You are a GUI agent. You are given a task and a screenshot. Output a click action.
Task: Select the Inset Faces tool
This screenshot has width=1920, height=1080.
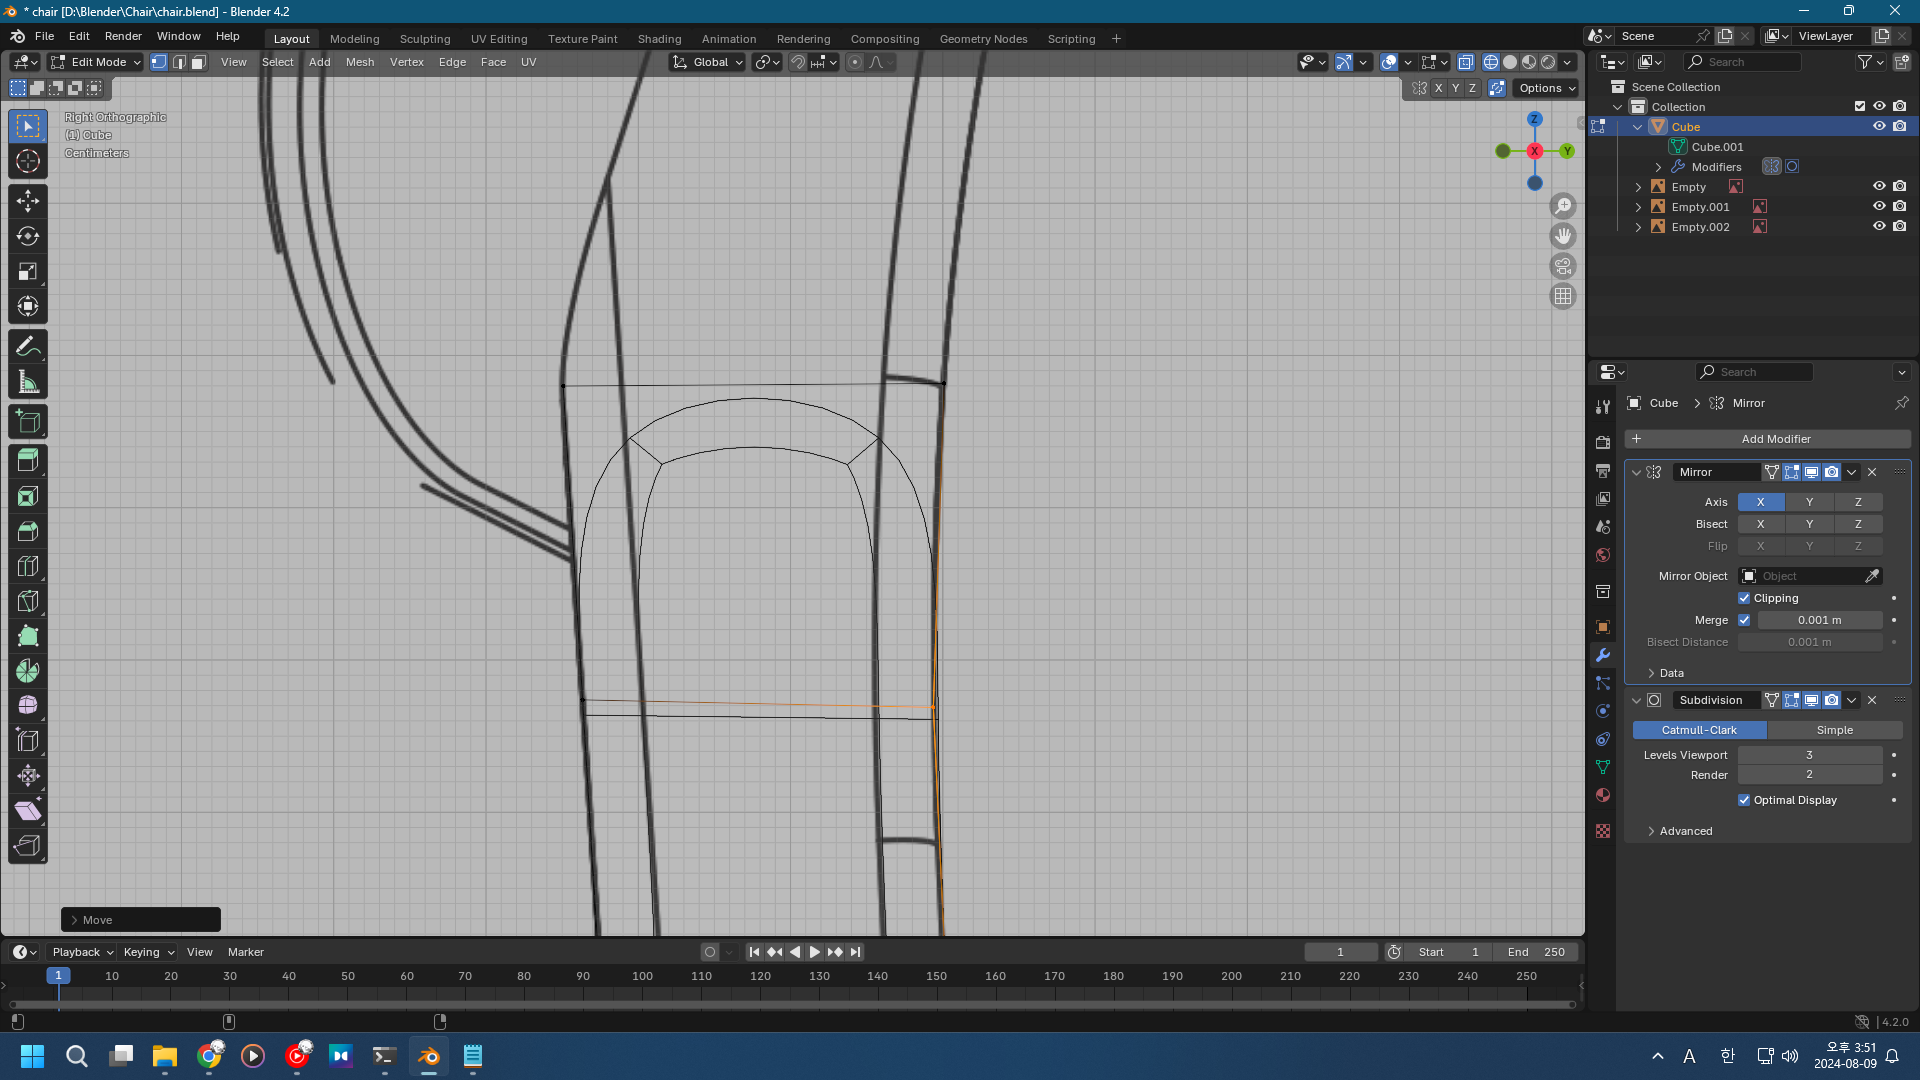(x=28, y=496)
